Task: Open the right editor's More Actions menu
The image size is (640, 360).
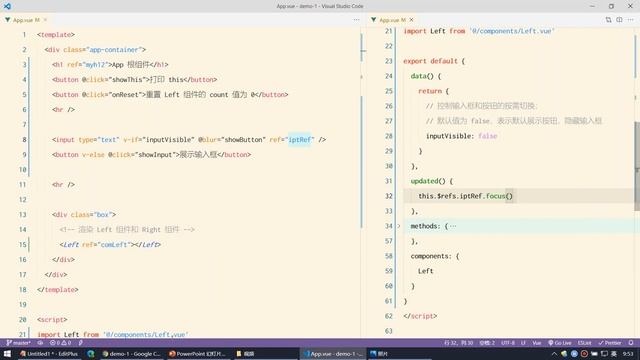Action: coord(631,20)
